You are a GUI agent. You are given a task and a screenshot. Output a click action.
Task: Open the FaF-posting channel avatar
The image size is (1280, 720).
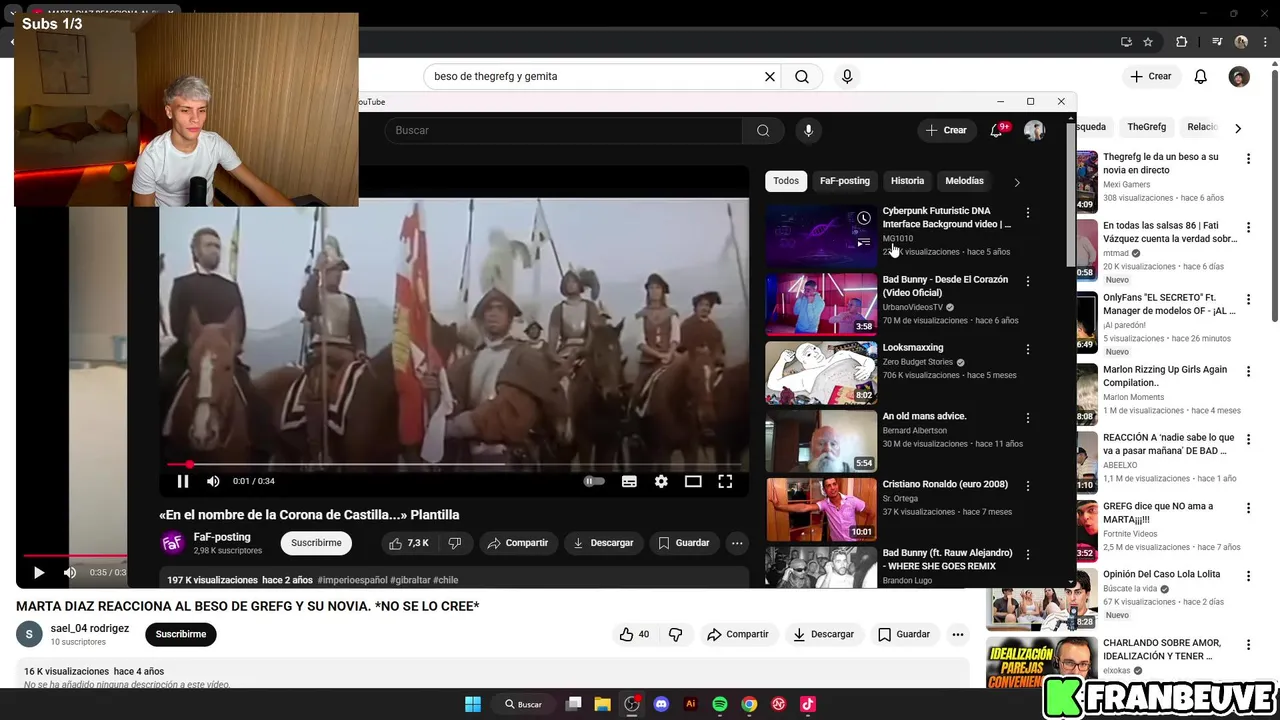pyautogui.click(x=172, y=543)
